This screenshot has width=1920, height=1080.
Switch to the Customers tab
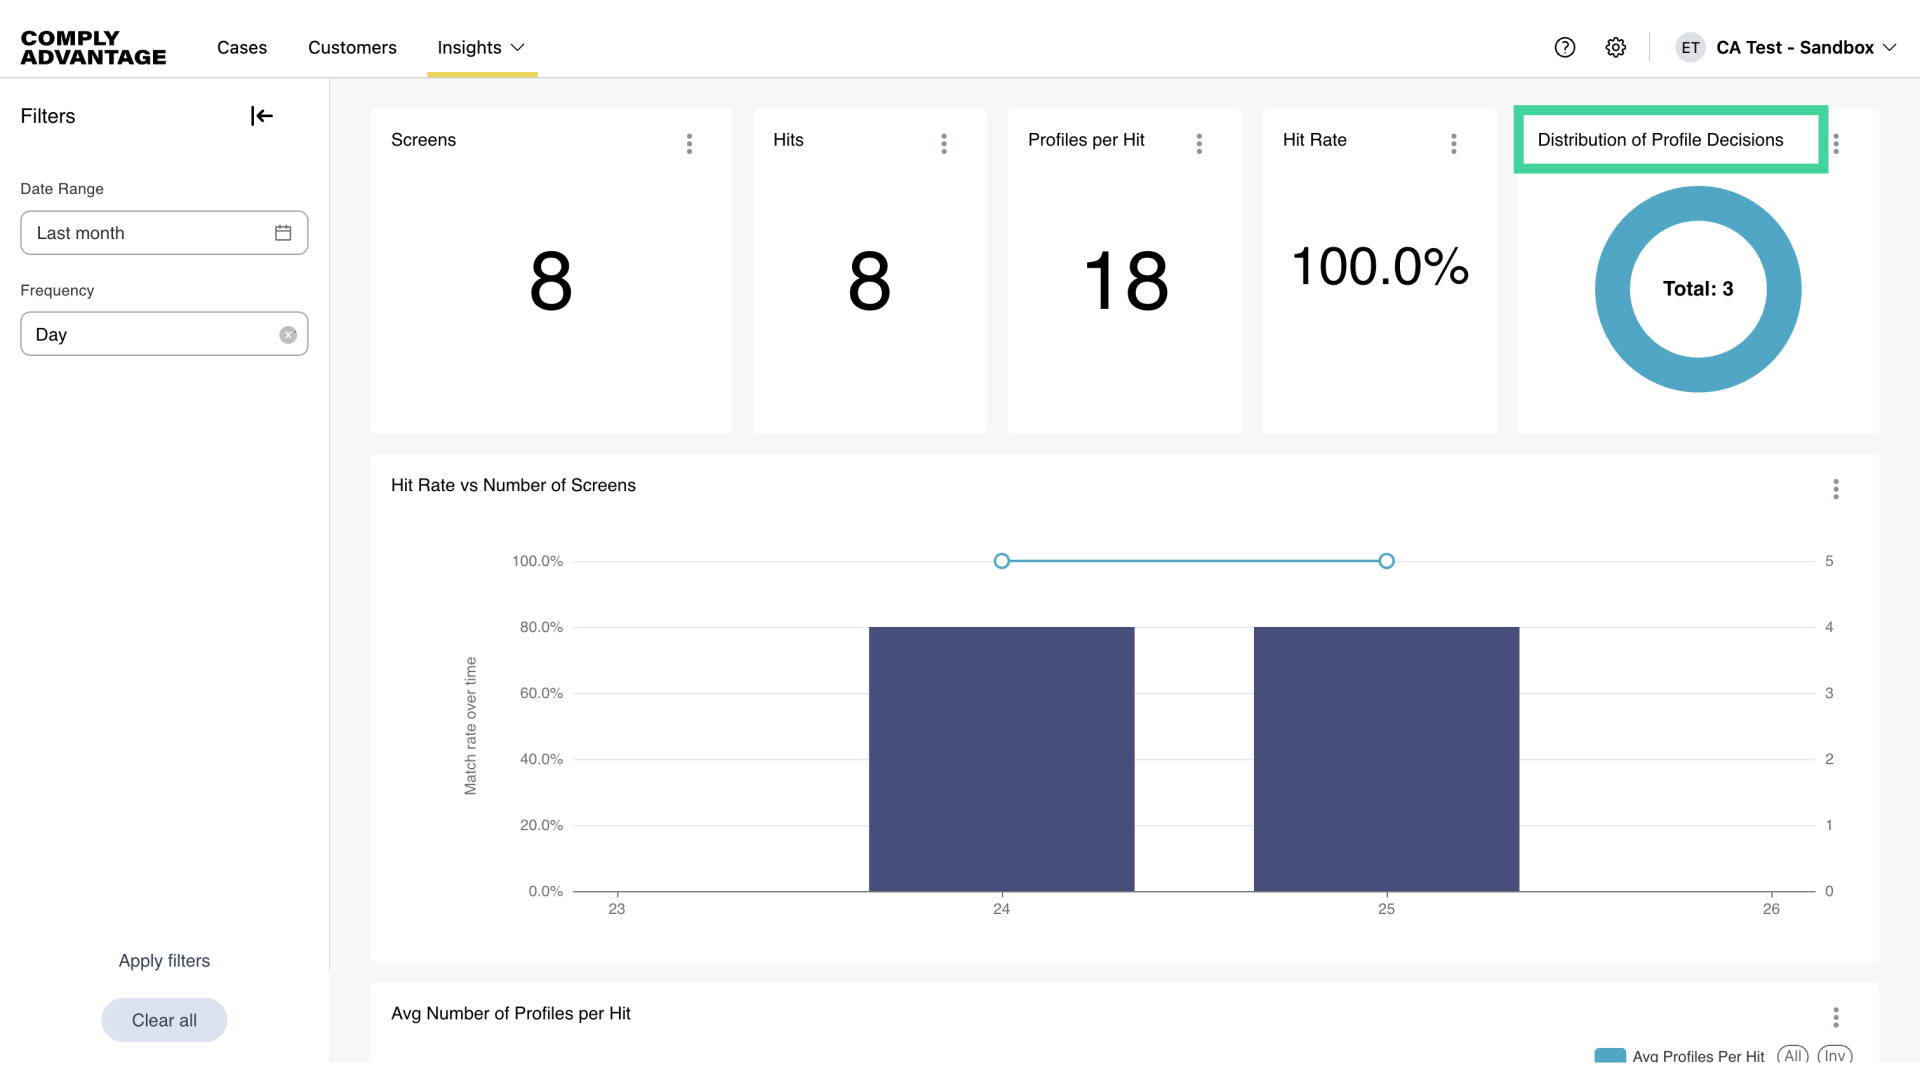pos(352,47)
